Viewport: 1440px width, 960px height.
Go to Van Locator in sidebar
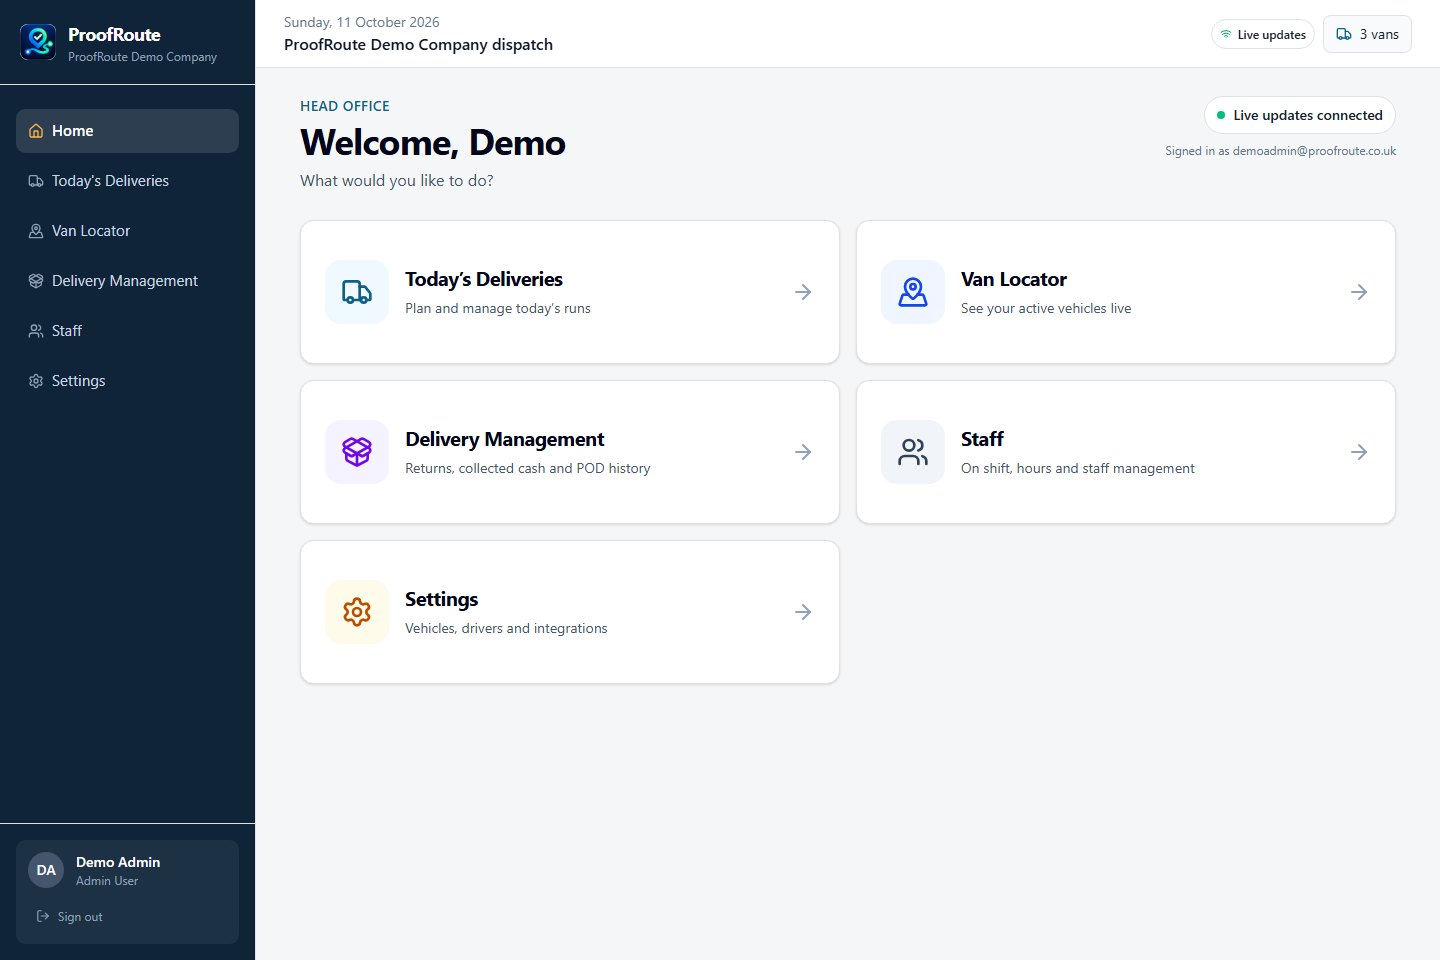(x=127, y=231)
